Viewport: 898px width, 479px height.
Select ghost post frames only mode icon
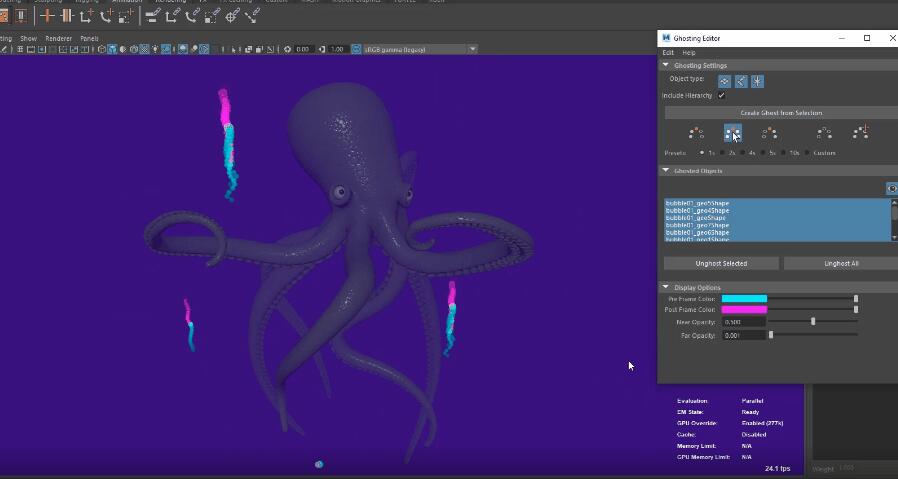769,133
